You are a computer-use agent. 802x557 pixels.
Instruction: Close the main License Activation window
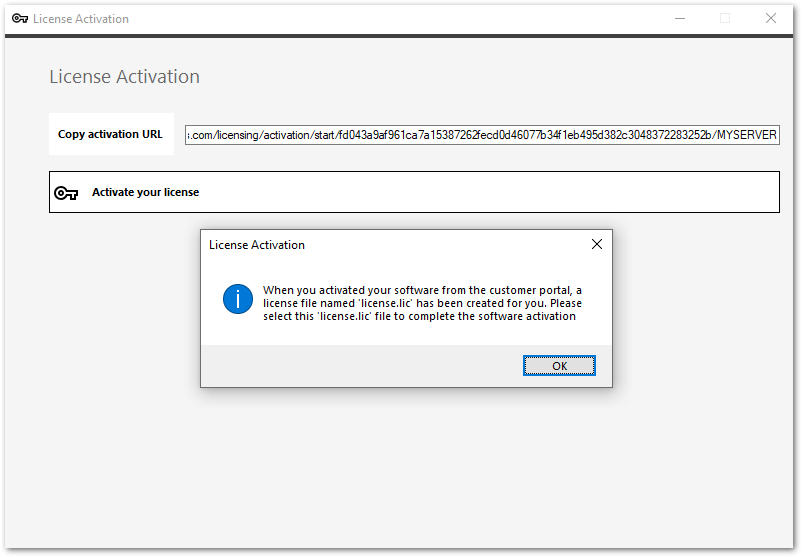click(x=771, y=18)
